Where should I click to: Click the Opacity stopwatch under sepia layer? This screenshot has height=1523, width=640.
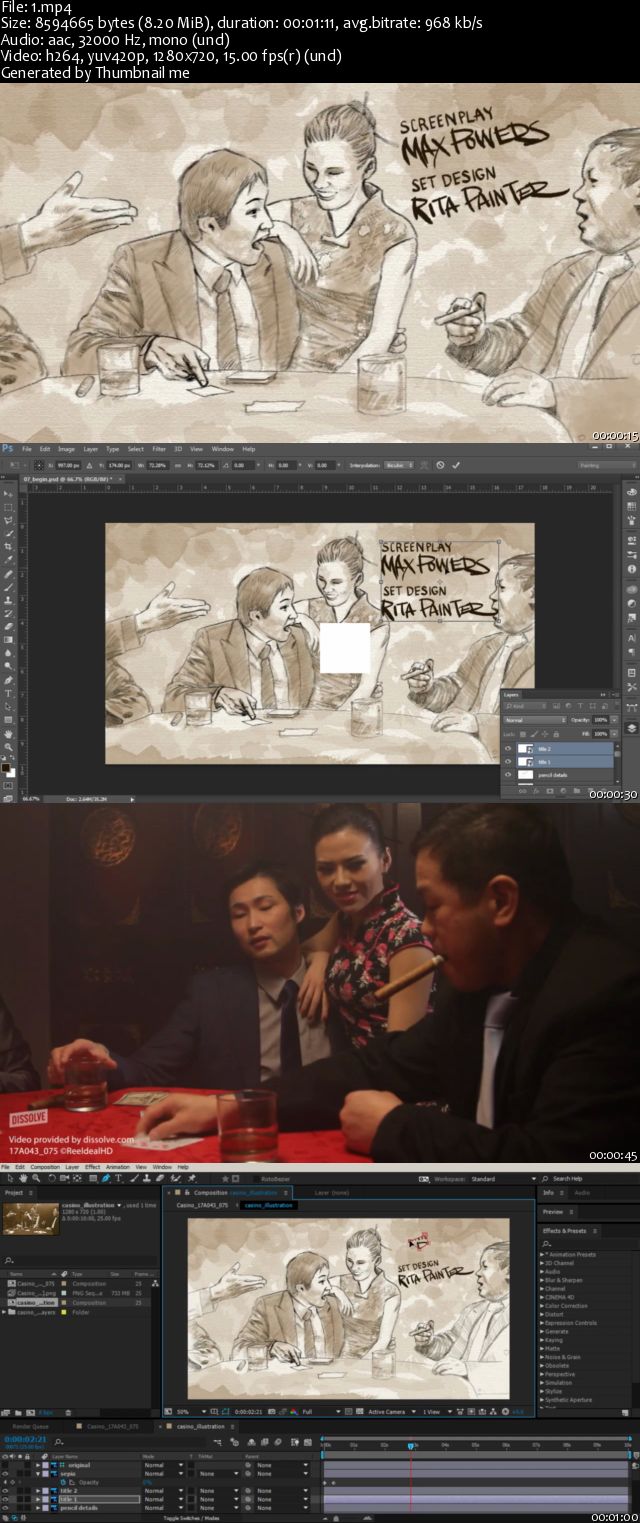click(63, 1482)
